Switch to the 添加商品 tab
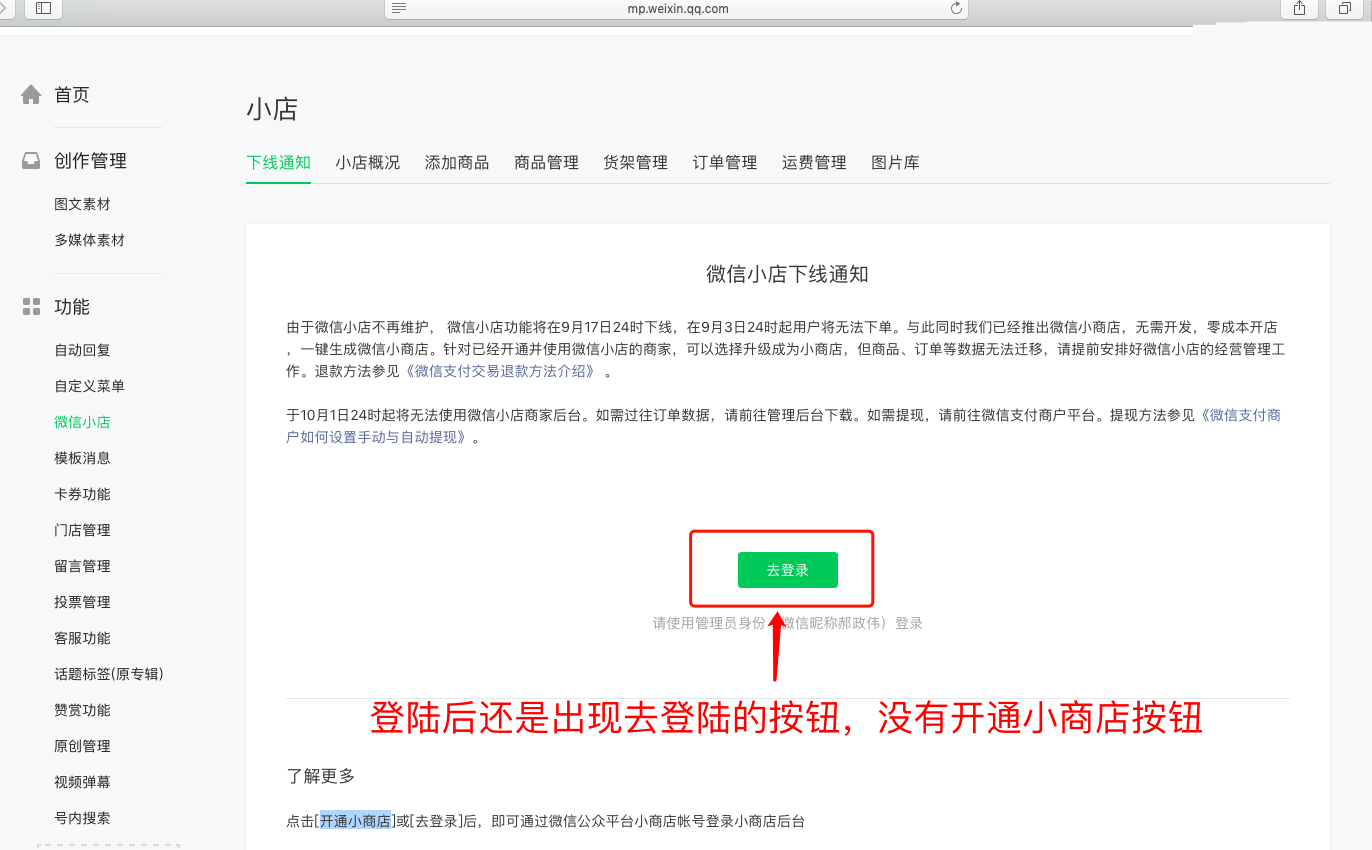 pos(457,162)
